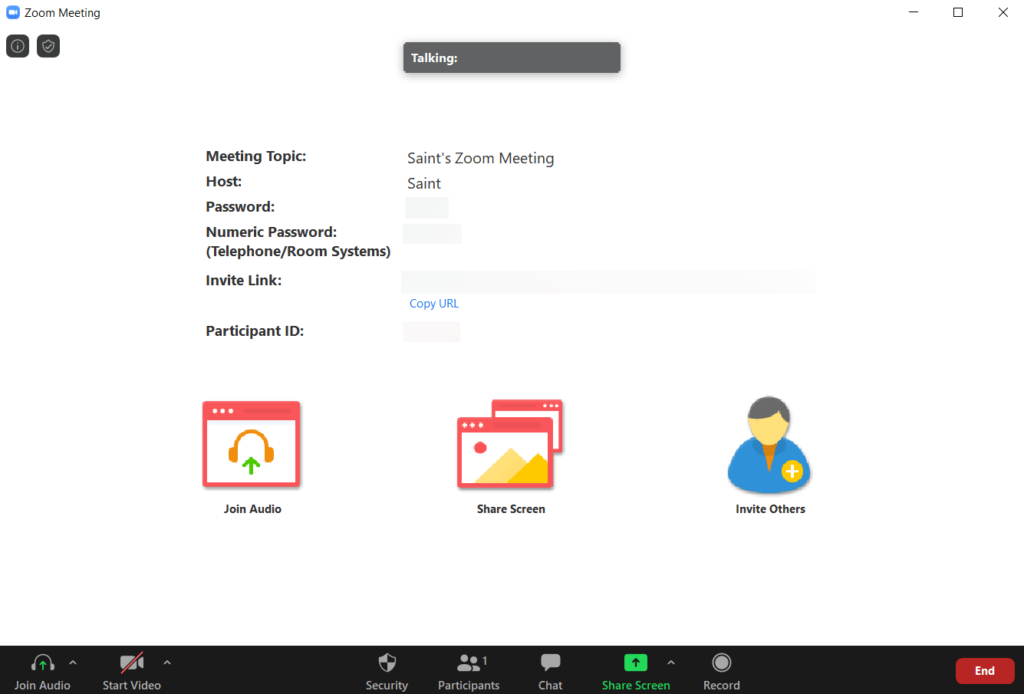The image size is (1024, 694).
Task: Open the screen sharing options chevron
Action: (x=671, y=661)
